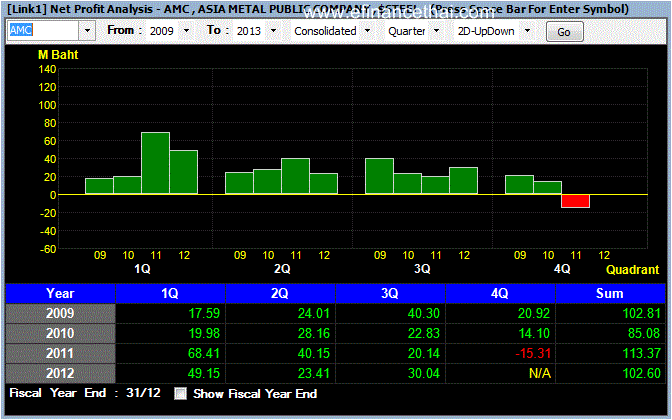Click the 20.92 cell for 2009 4Q
The width and height of the screenshot is (672, 420).
click(500, 314)
